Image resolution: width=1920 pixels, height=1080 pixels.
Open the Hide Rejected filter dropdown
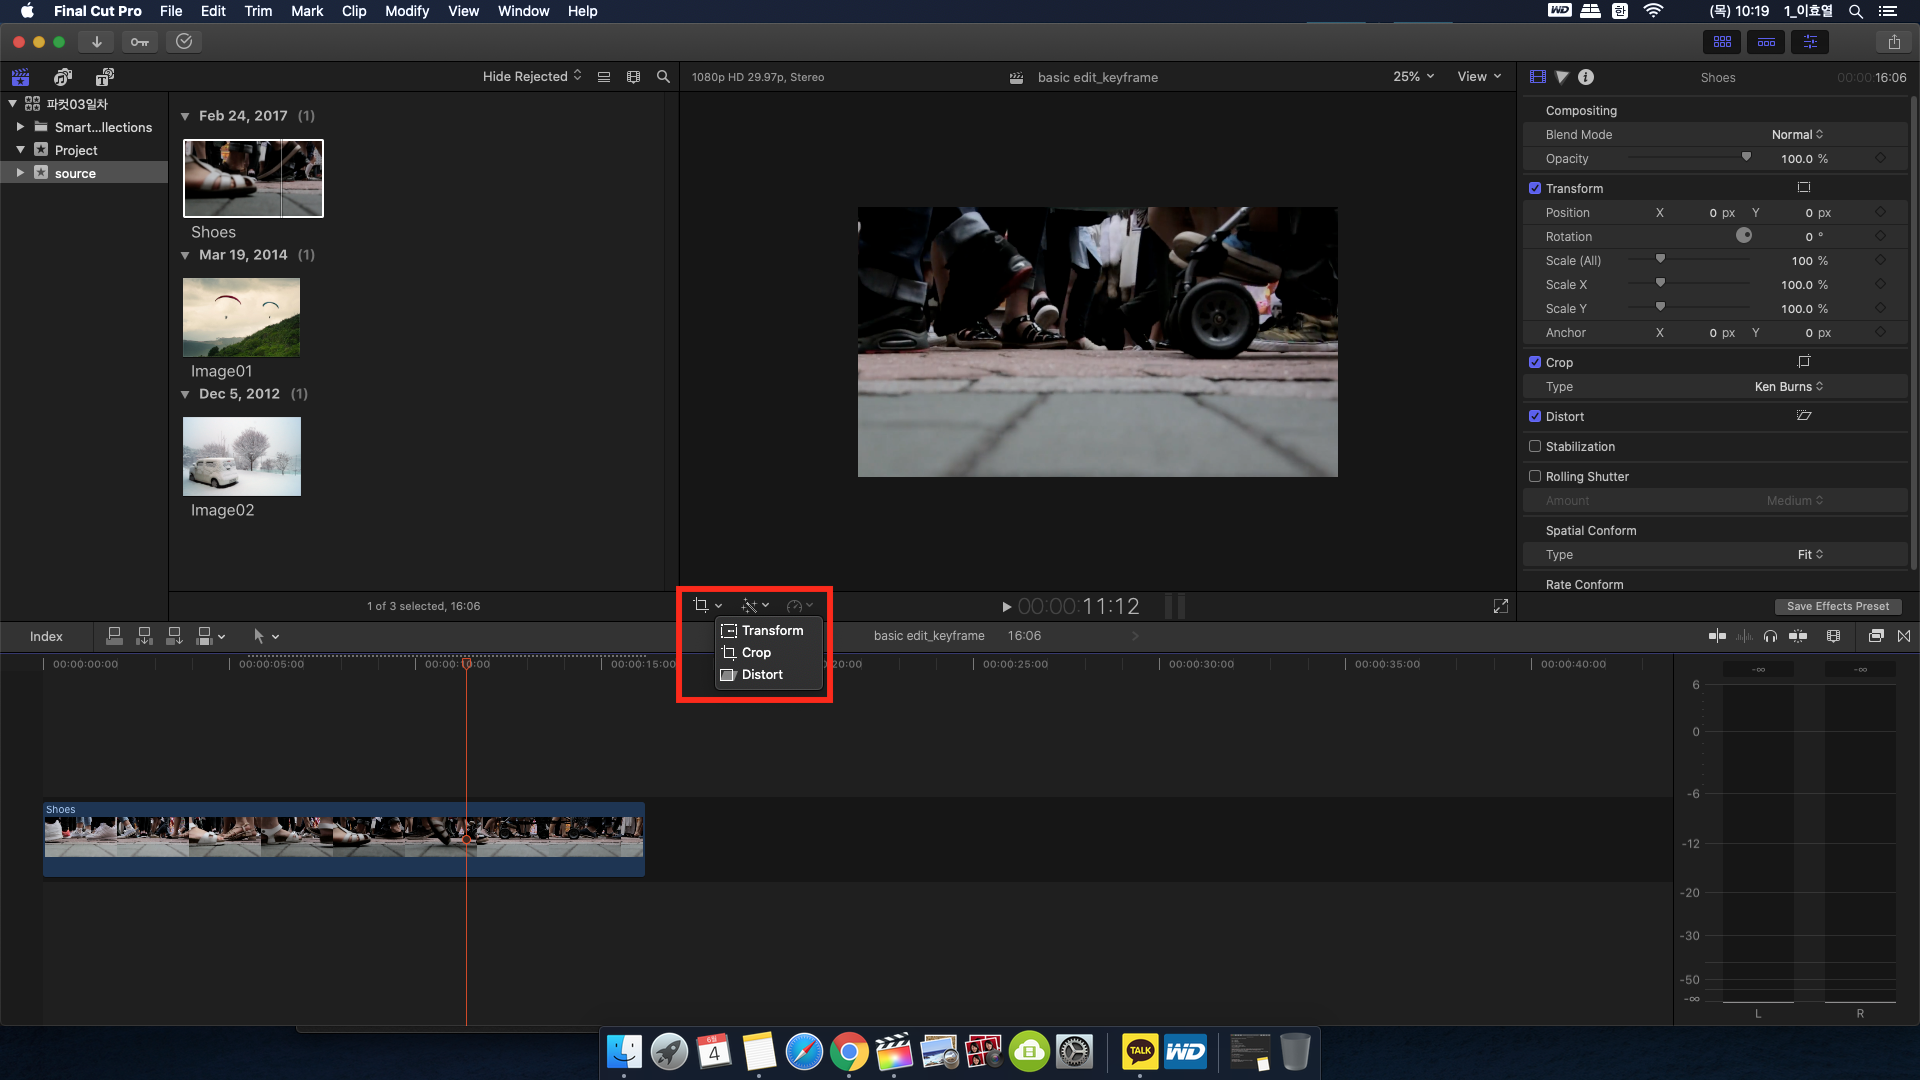pyautogui.click(x=532, y=77)
